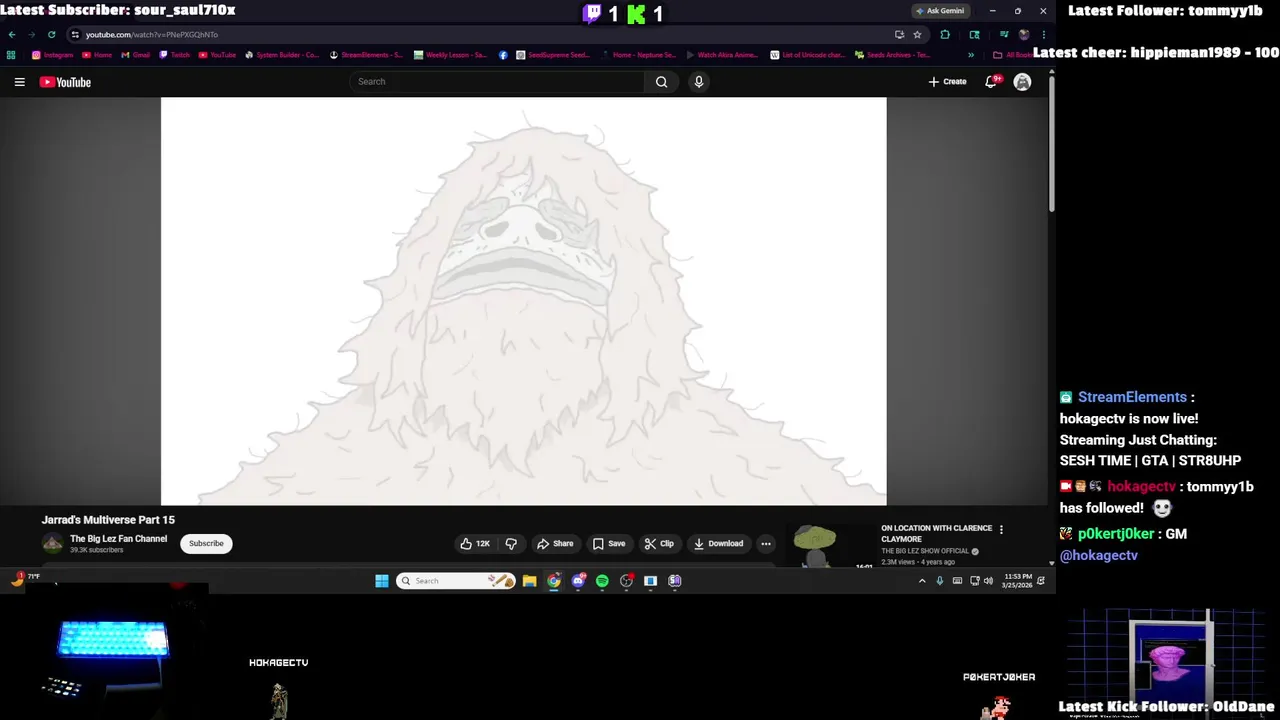Open the Chrome three-dot menu
Image resolution: width=1280 pixels, height=720 pixels.
tap(1043, 34)
